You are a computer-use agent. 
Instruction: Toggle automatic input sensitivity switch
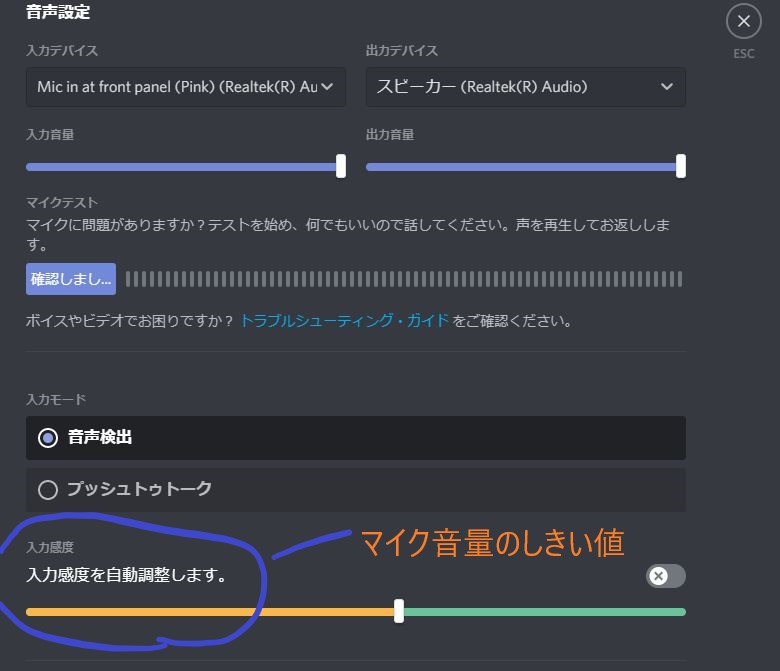click(x=666, y=576)
